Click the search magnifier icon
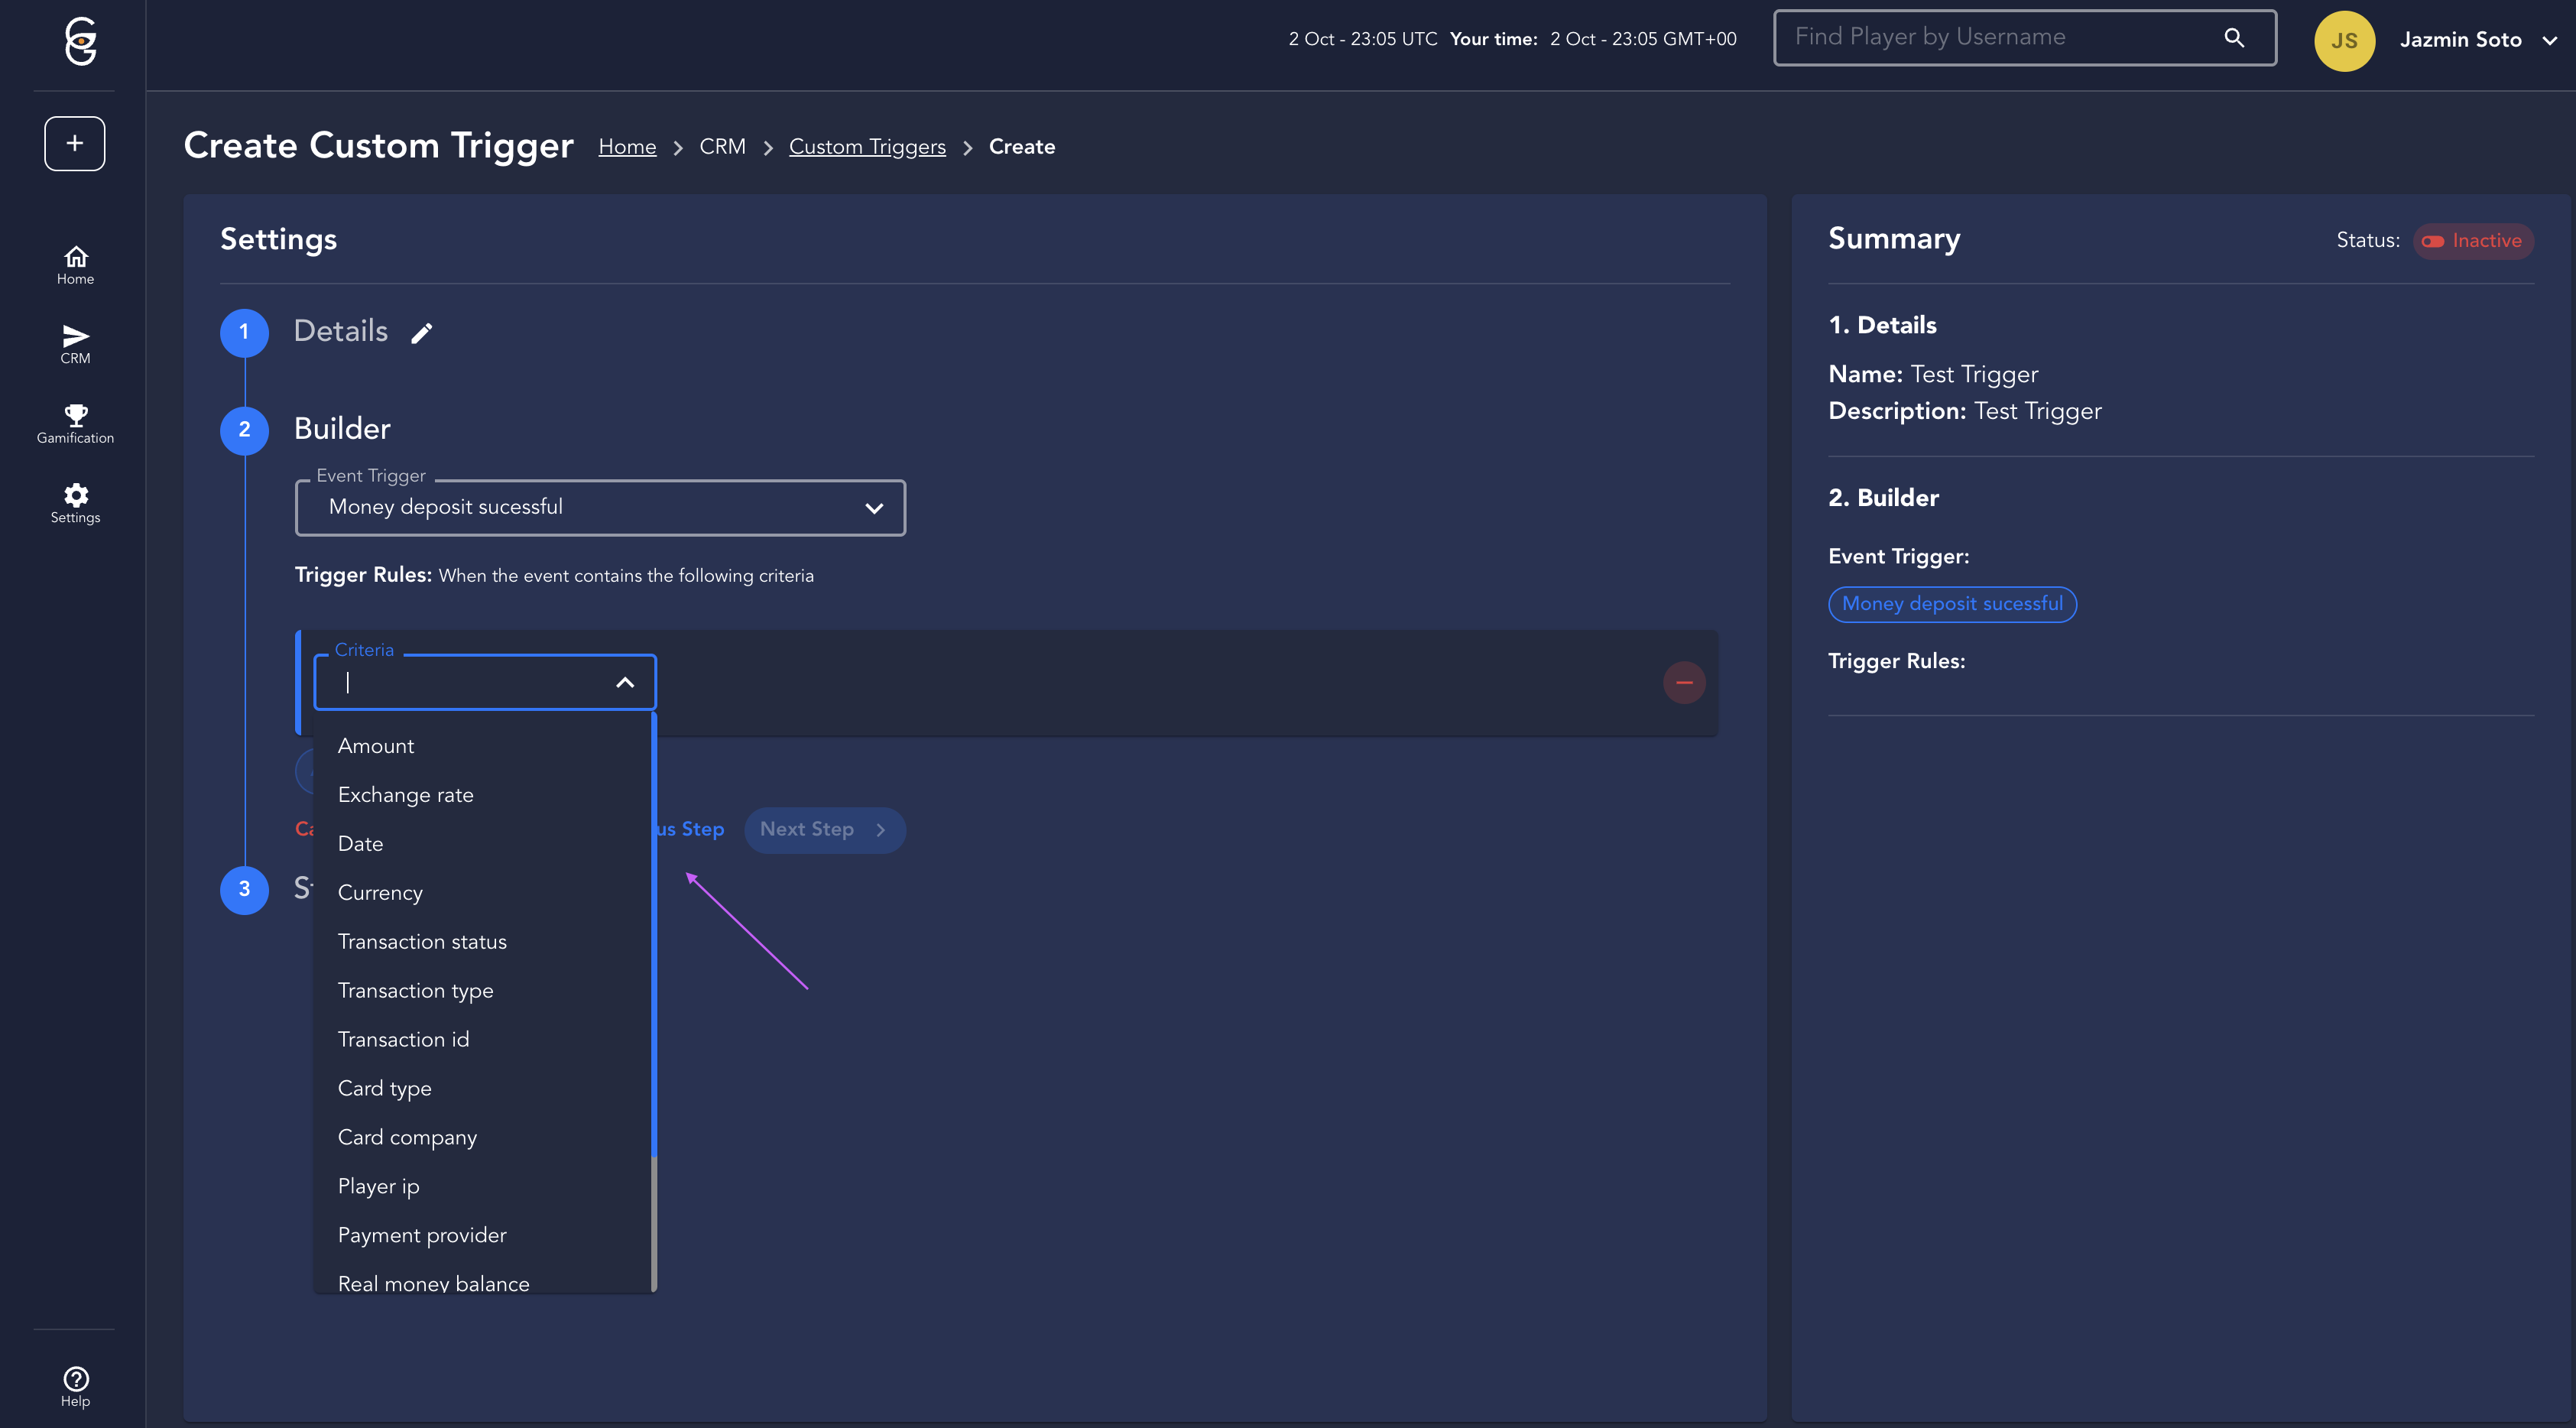This screenshot has height=1428, width=2576. click(2234, 38)
